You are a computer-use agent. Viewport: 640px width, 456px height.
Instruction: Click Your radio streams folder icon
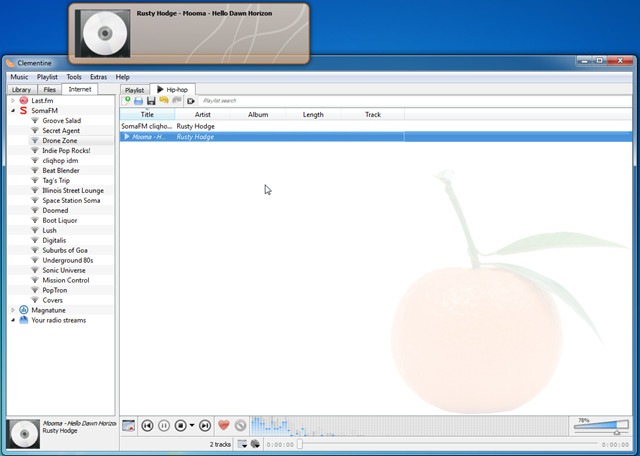(x=24, y=320)
